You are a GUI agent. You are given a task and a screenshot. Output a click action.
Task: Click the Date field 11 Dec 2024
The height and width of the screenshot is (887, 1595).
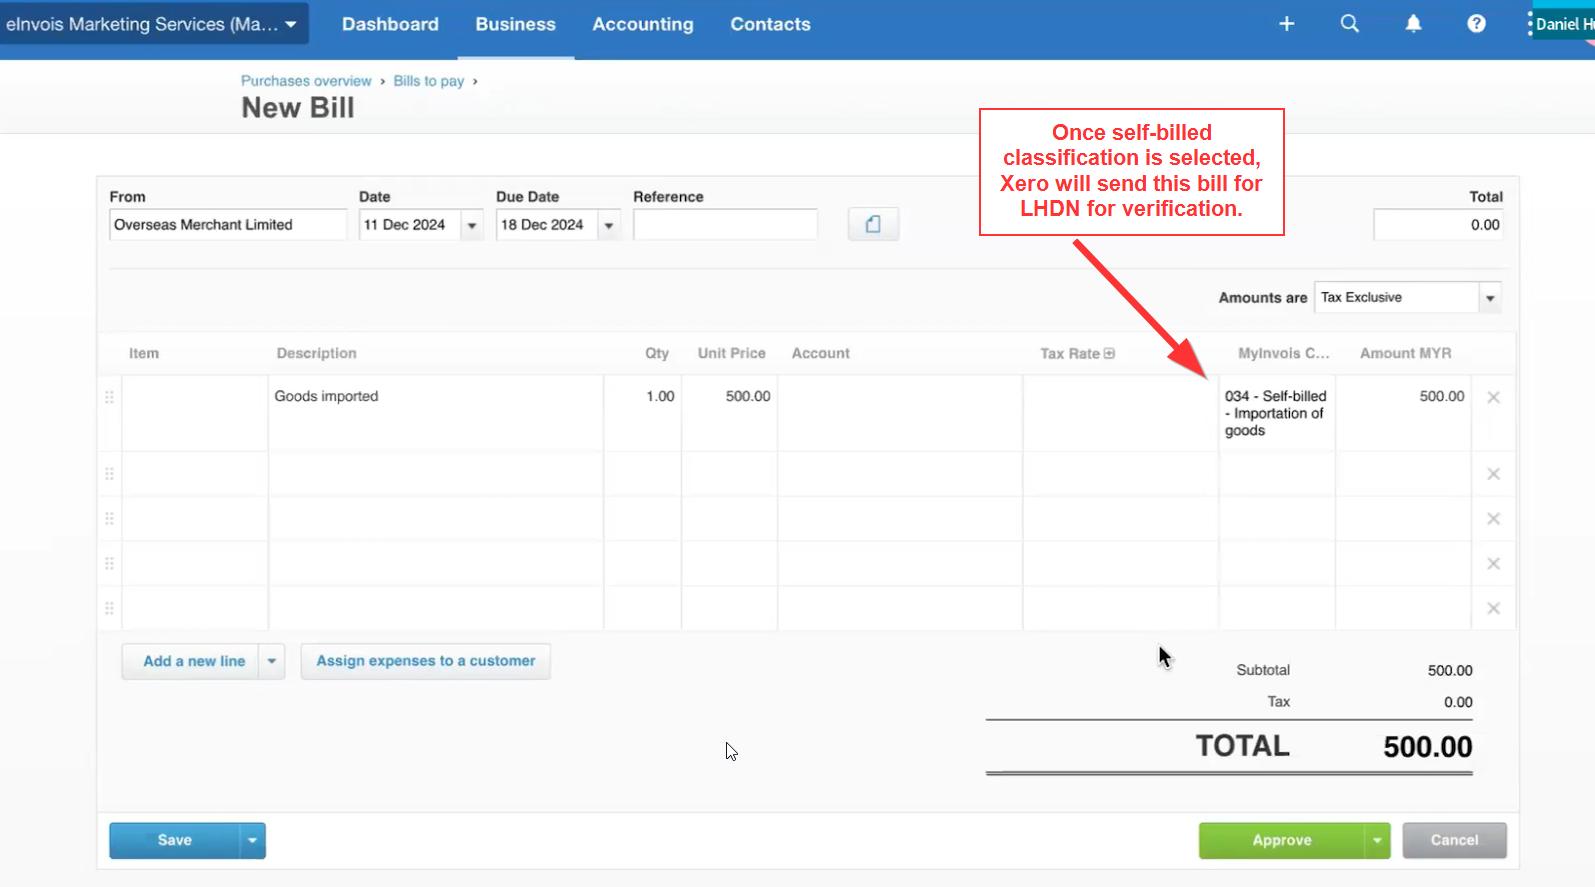coord(410,225)
